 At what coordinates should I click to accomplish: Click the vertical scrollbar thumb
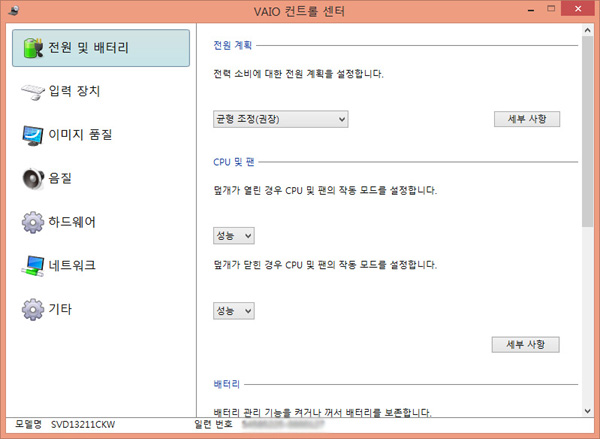coord(587,132)
